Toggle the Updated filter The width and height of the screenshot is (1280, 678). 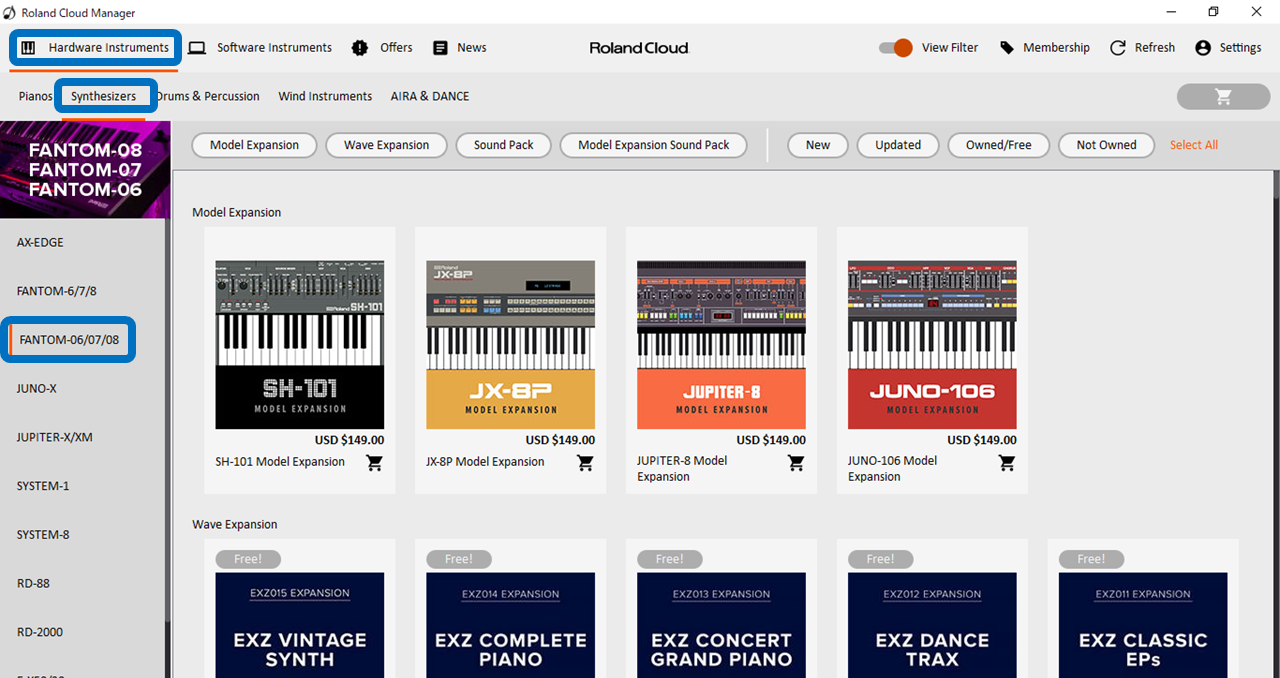pyautogui.click(x=898, y=145)
